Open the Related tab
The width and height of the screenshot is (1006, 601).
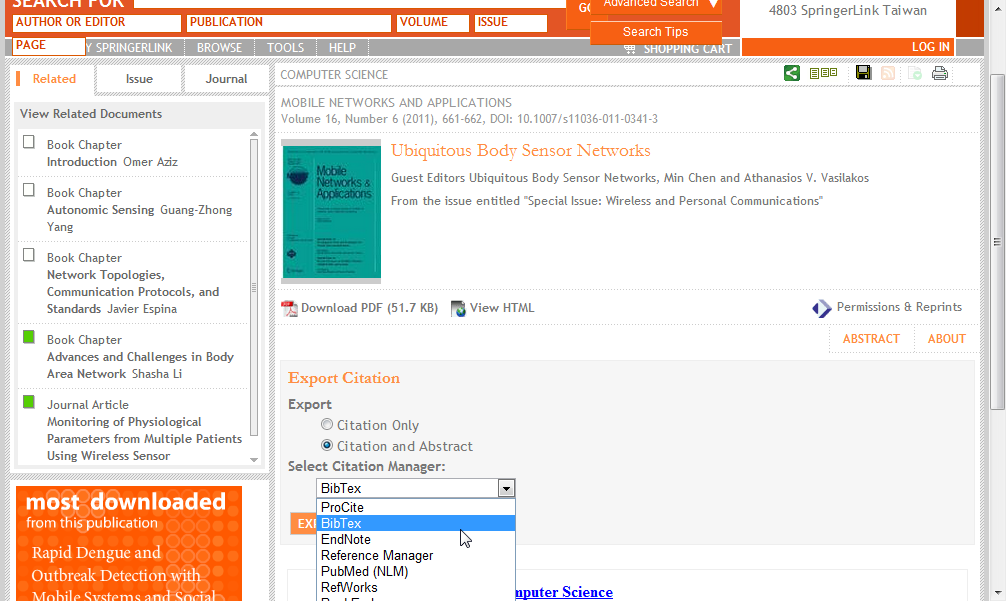(54, 79)
